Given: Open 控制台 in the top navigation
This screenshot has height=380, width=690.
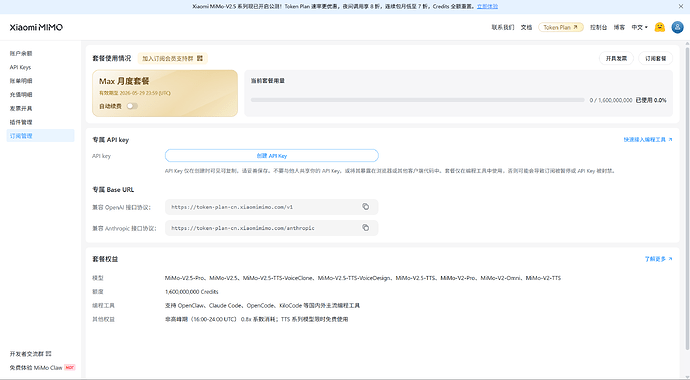Looking at the screenshot, I should tap(598, 27).
